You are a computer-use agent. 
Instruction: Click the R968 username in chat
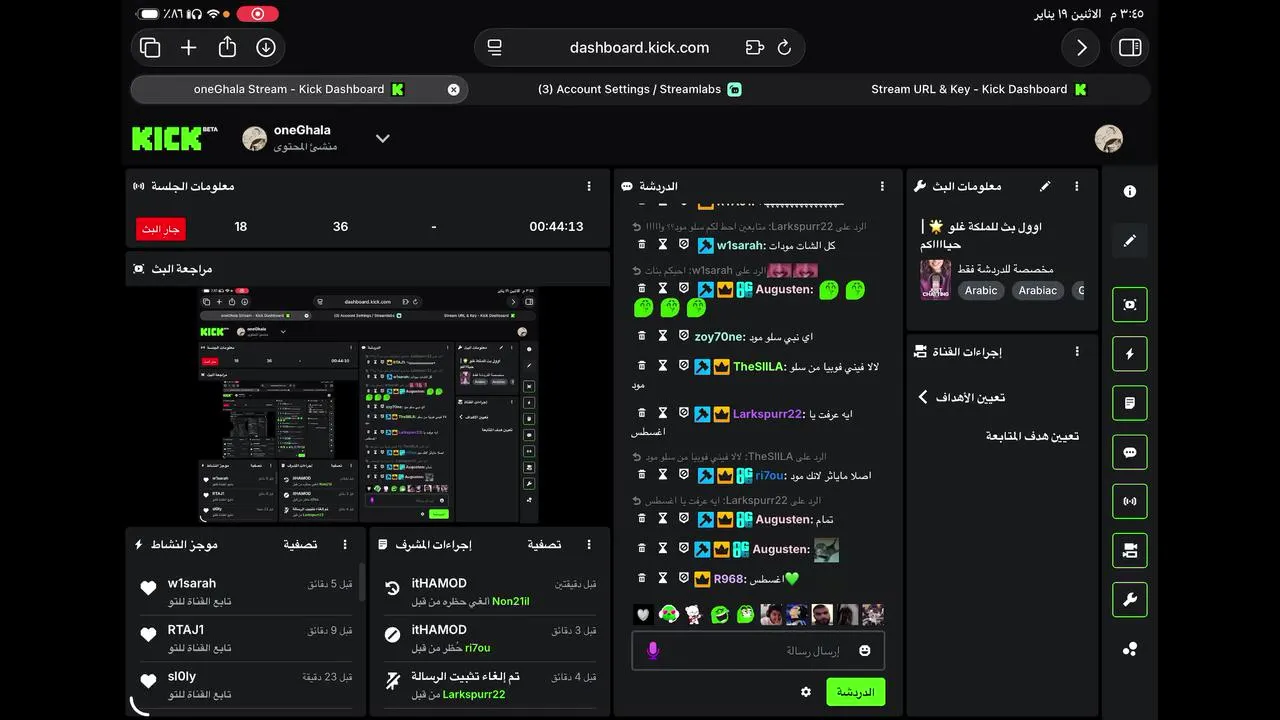pyautogui.click(x=729, y=579)
